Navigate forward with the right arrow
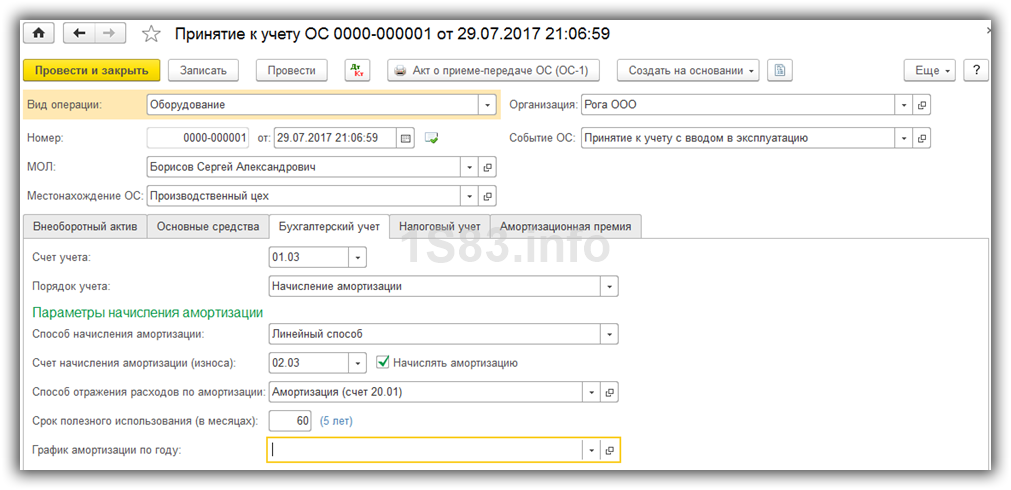 [x=110, y=34]
